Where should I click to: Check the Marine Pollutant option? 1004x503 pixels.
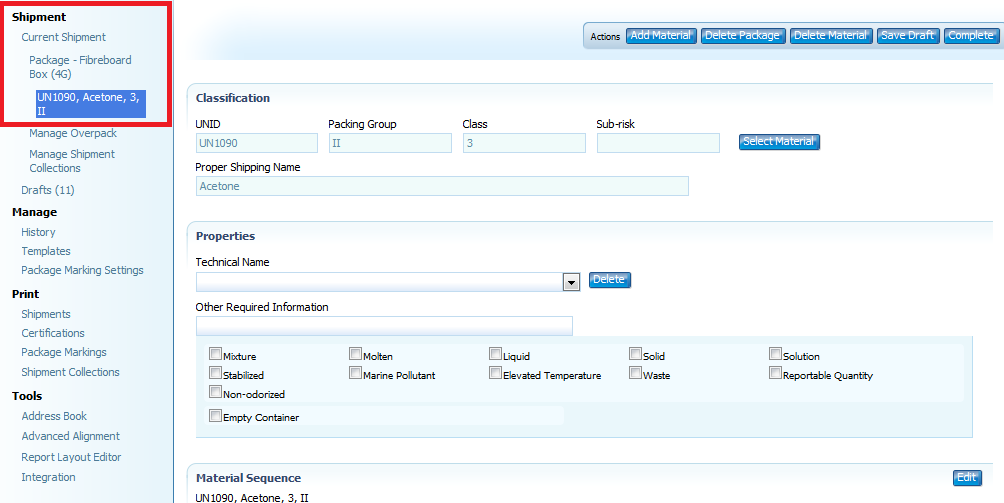(355, 373)
